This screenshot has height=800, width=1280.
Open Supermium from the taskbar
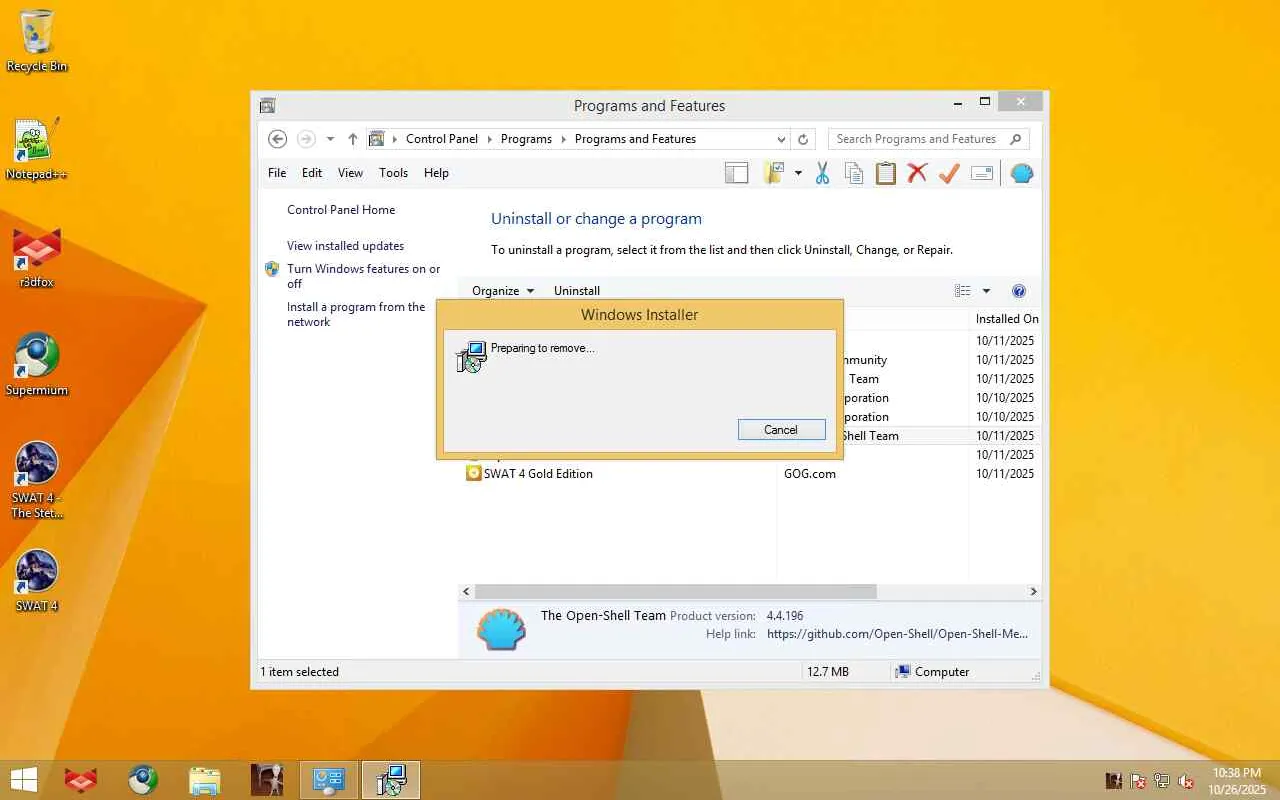143,780
